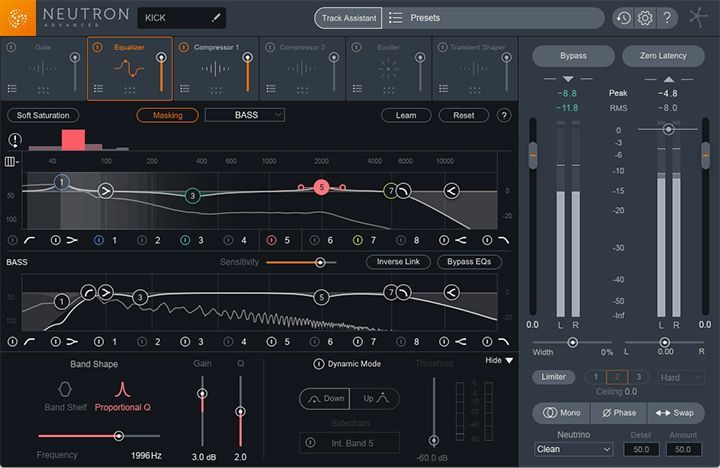Select the Exciter module tab

[388, 68]
